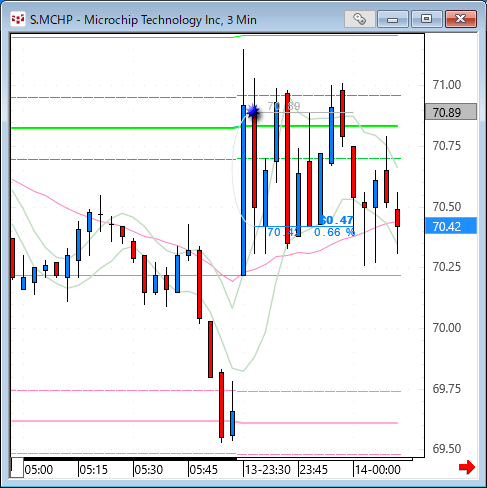Close the S.MCHP chart window

click(x=461, y=19)
